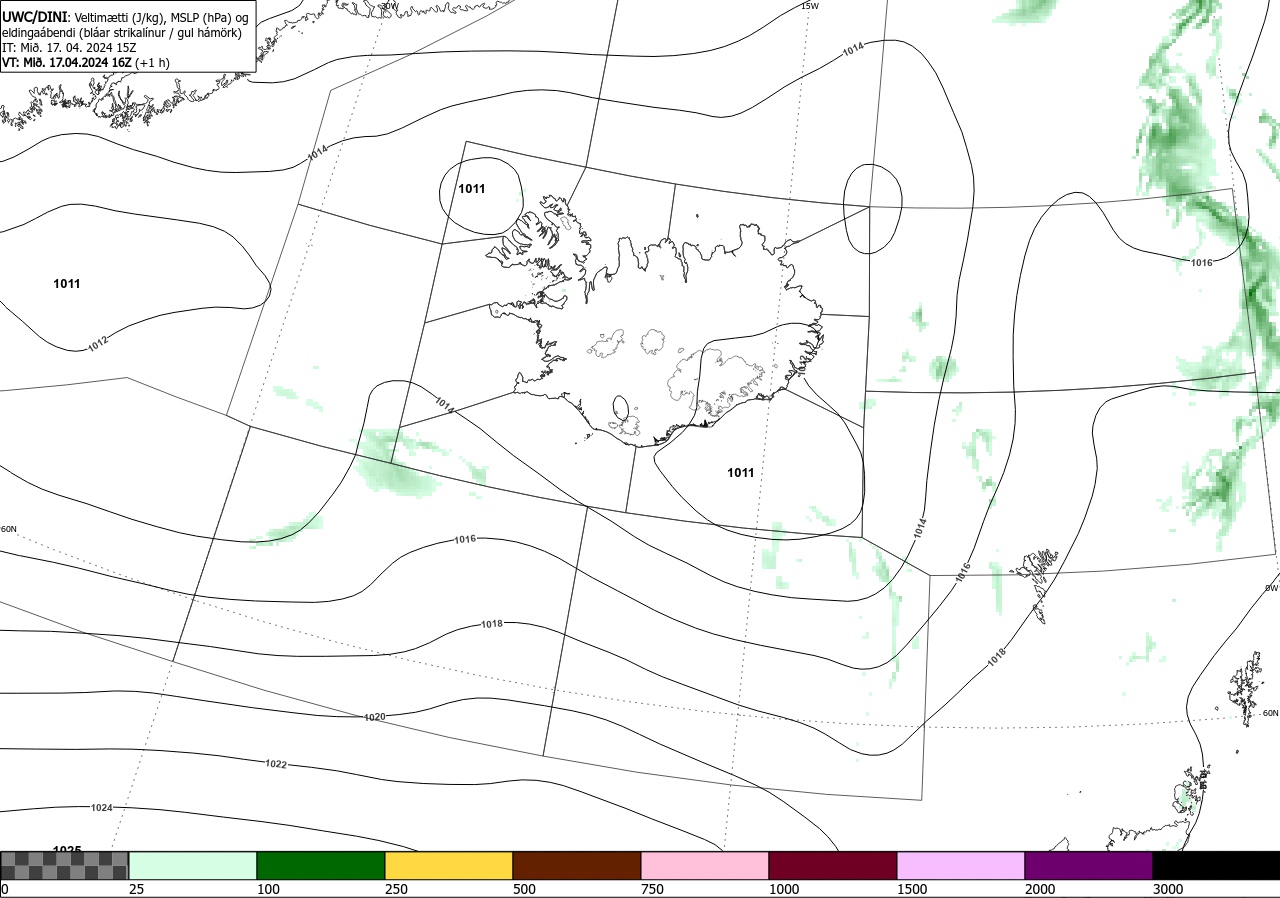Click the legend value 25
1280x898 pixels.
pos(137,889)
